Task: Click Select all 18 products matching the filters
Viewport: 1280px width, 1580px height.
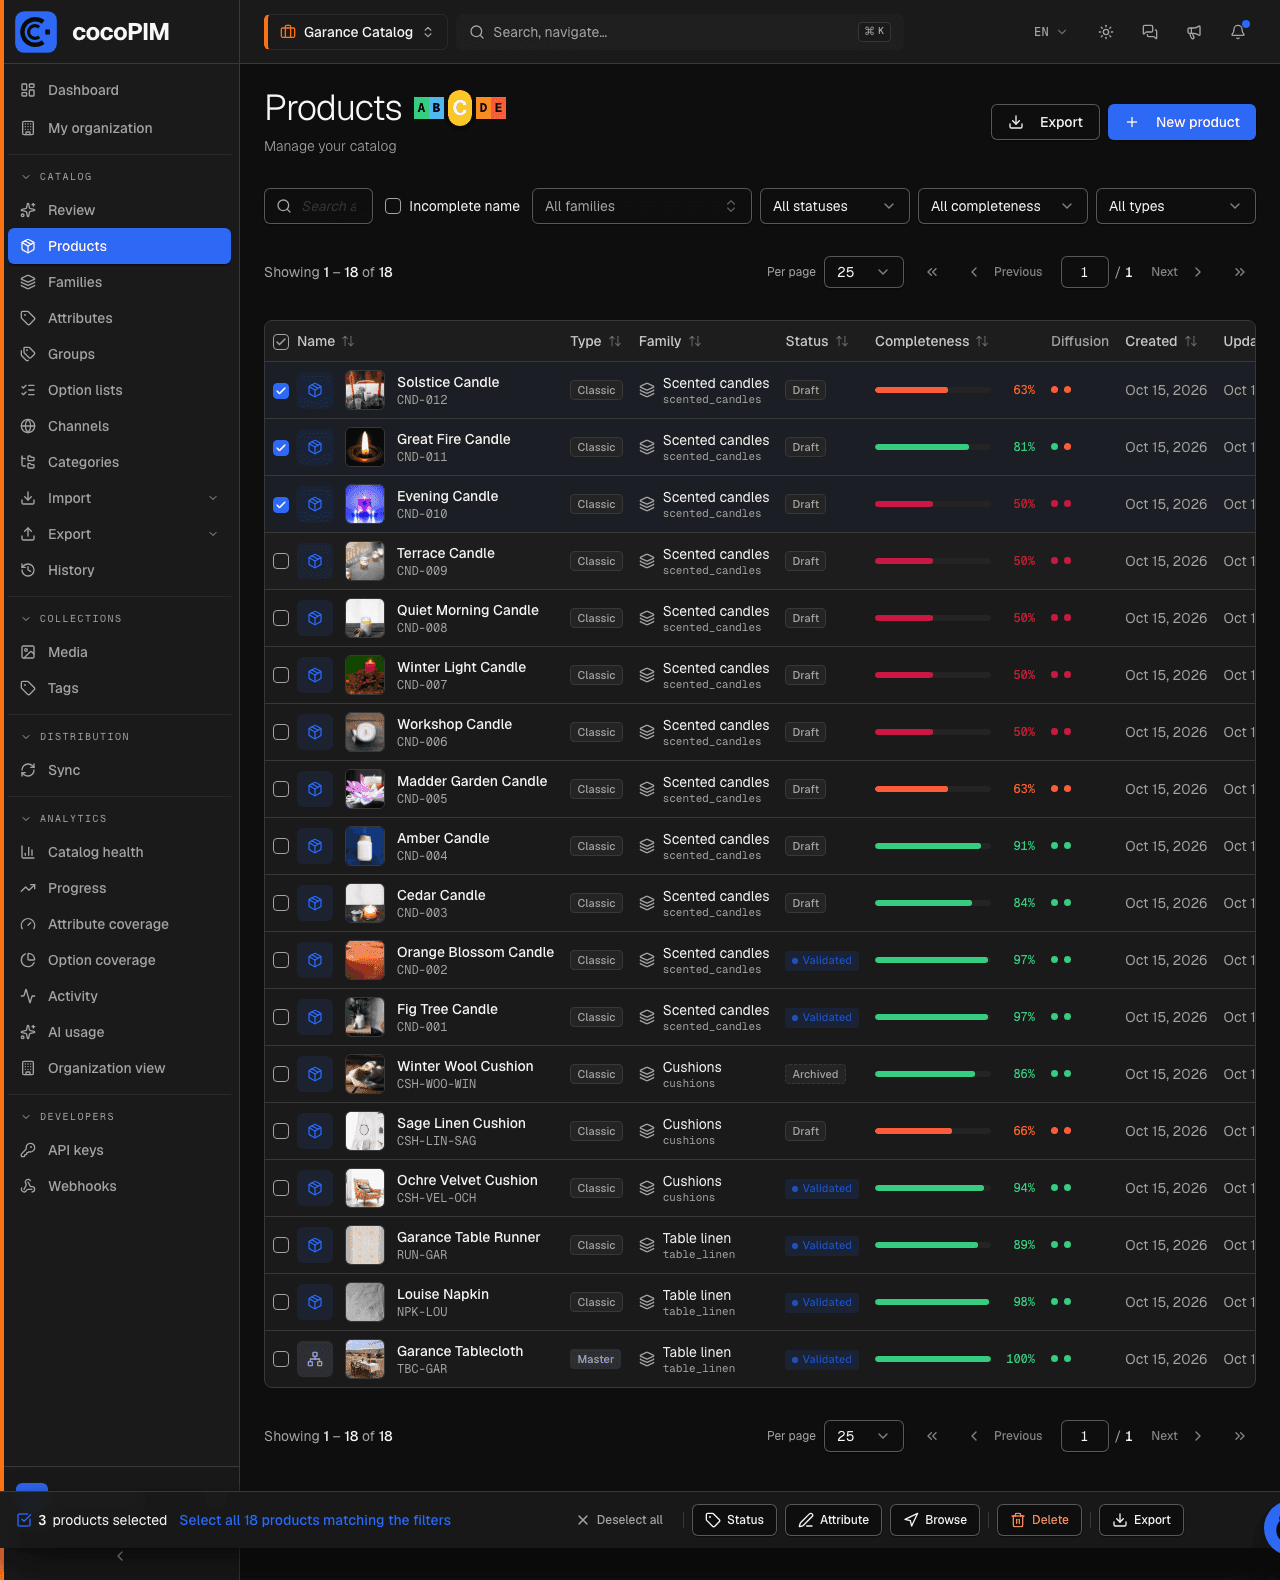Action: tap(315, 1520)
